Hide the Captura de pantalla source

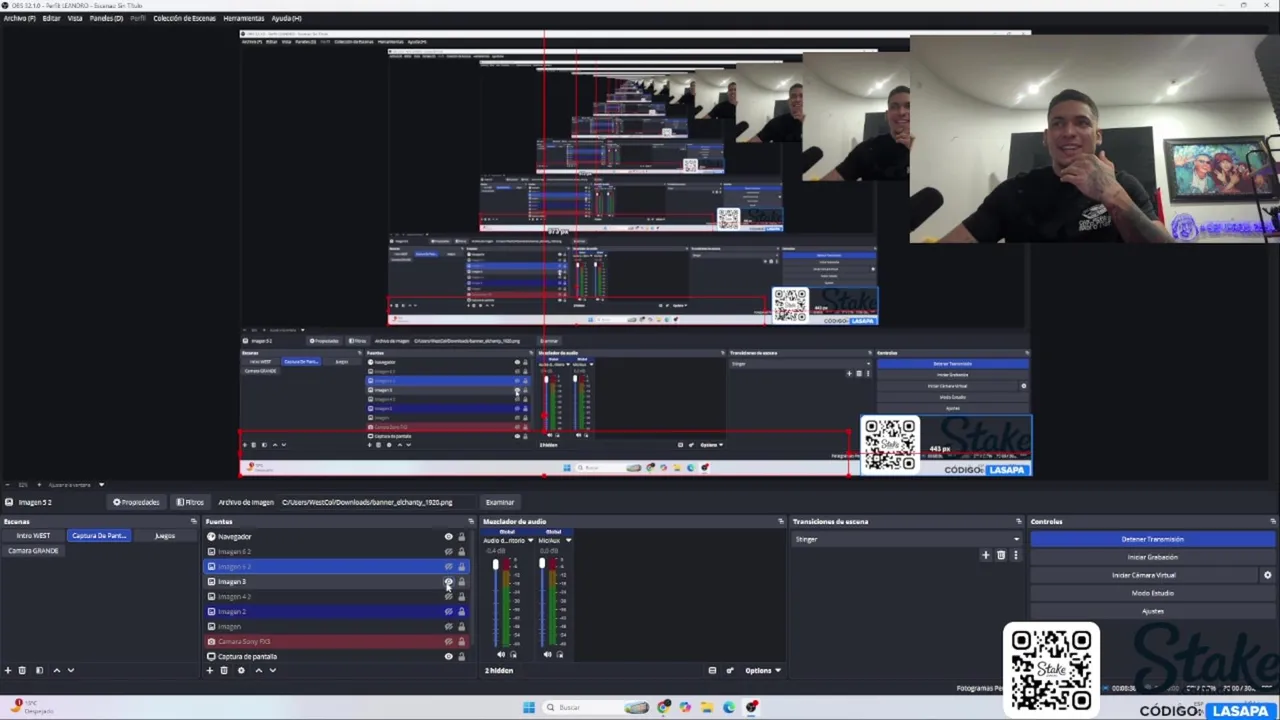click(448, 657)
